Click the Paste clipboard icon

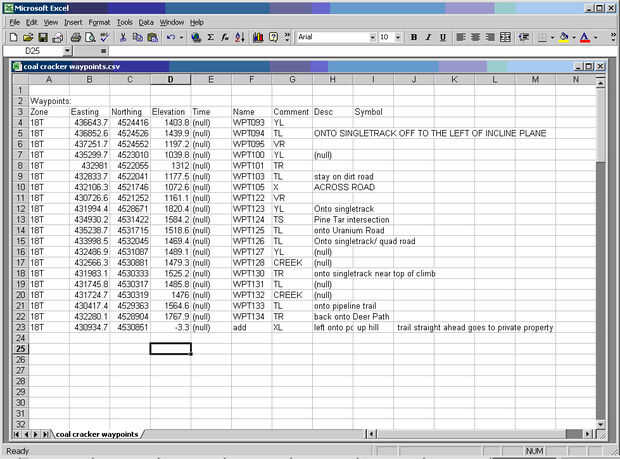[x=153, y=37]
